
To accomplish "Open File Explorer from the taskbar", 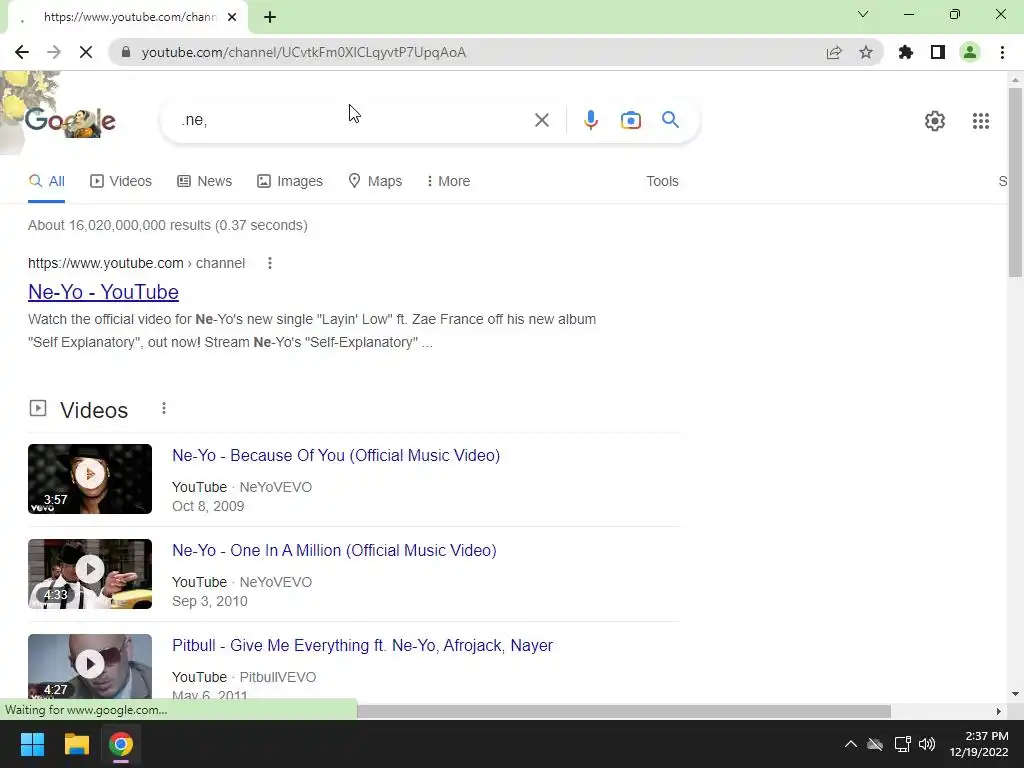I will (x=76, y=744).
